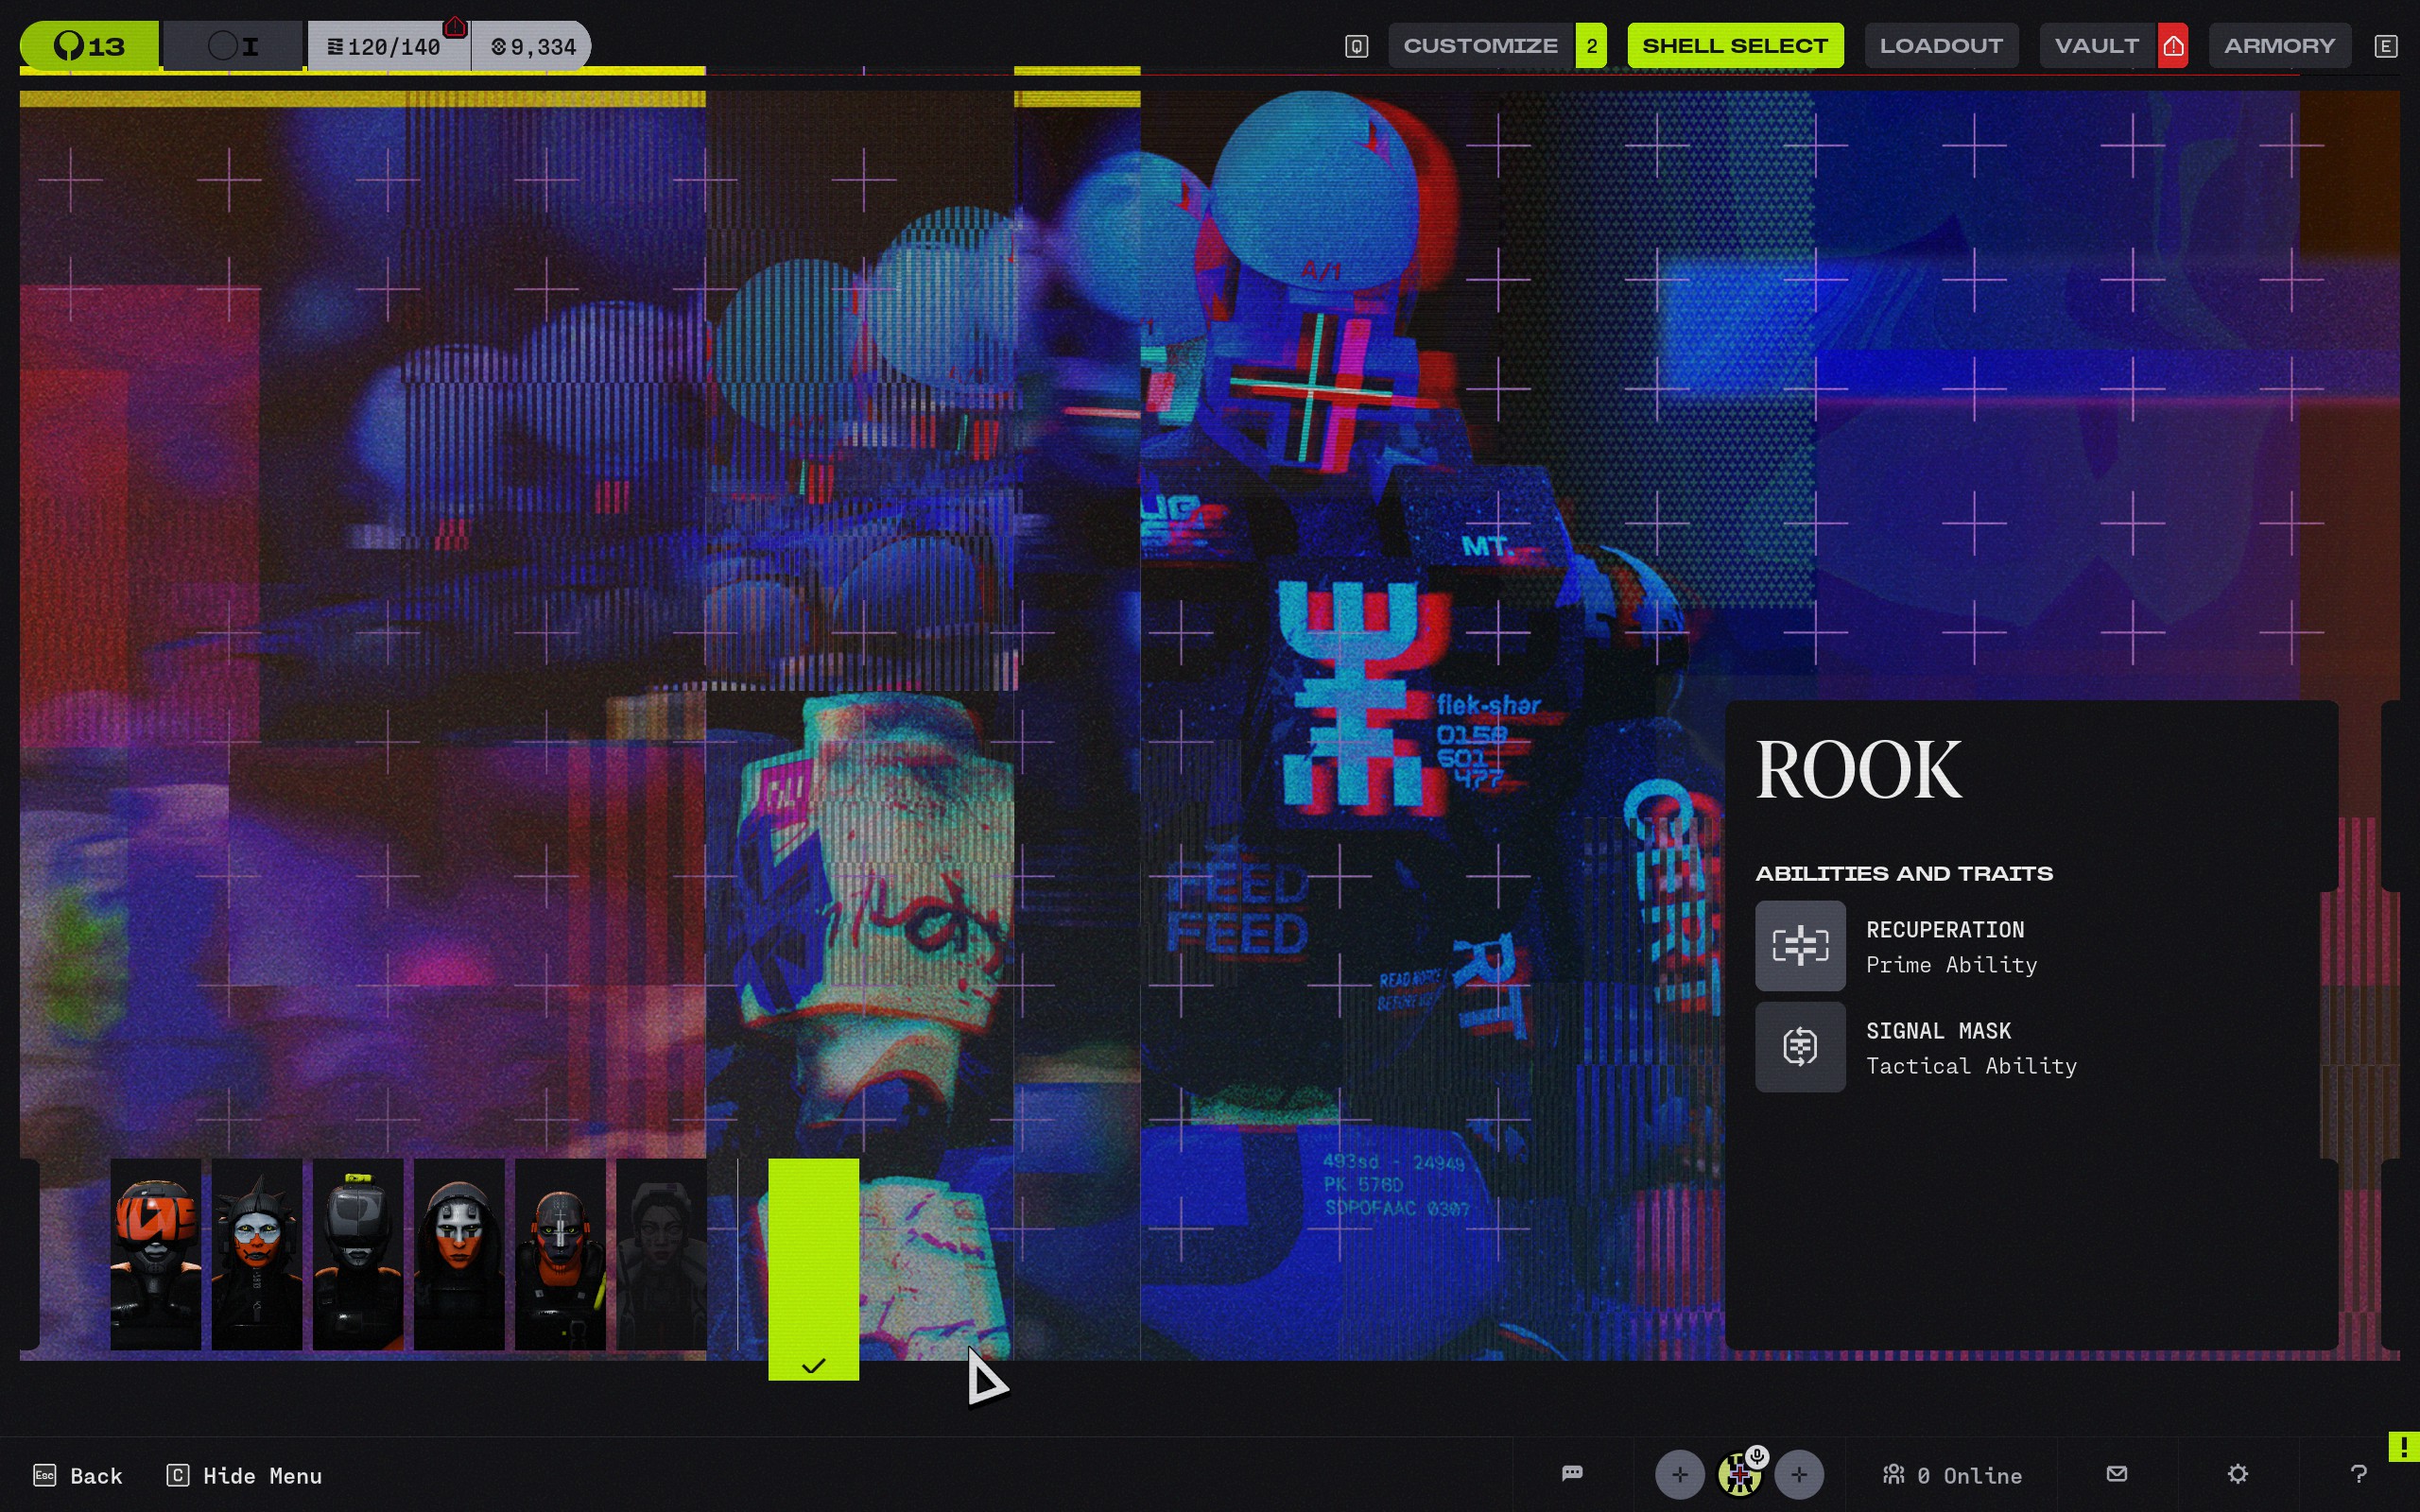Image resolution: width=2420 pixels, height=1512 pixels.
Task: Open settings gear icon
Action: pyautogui.click(x=2237, y=1474)
